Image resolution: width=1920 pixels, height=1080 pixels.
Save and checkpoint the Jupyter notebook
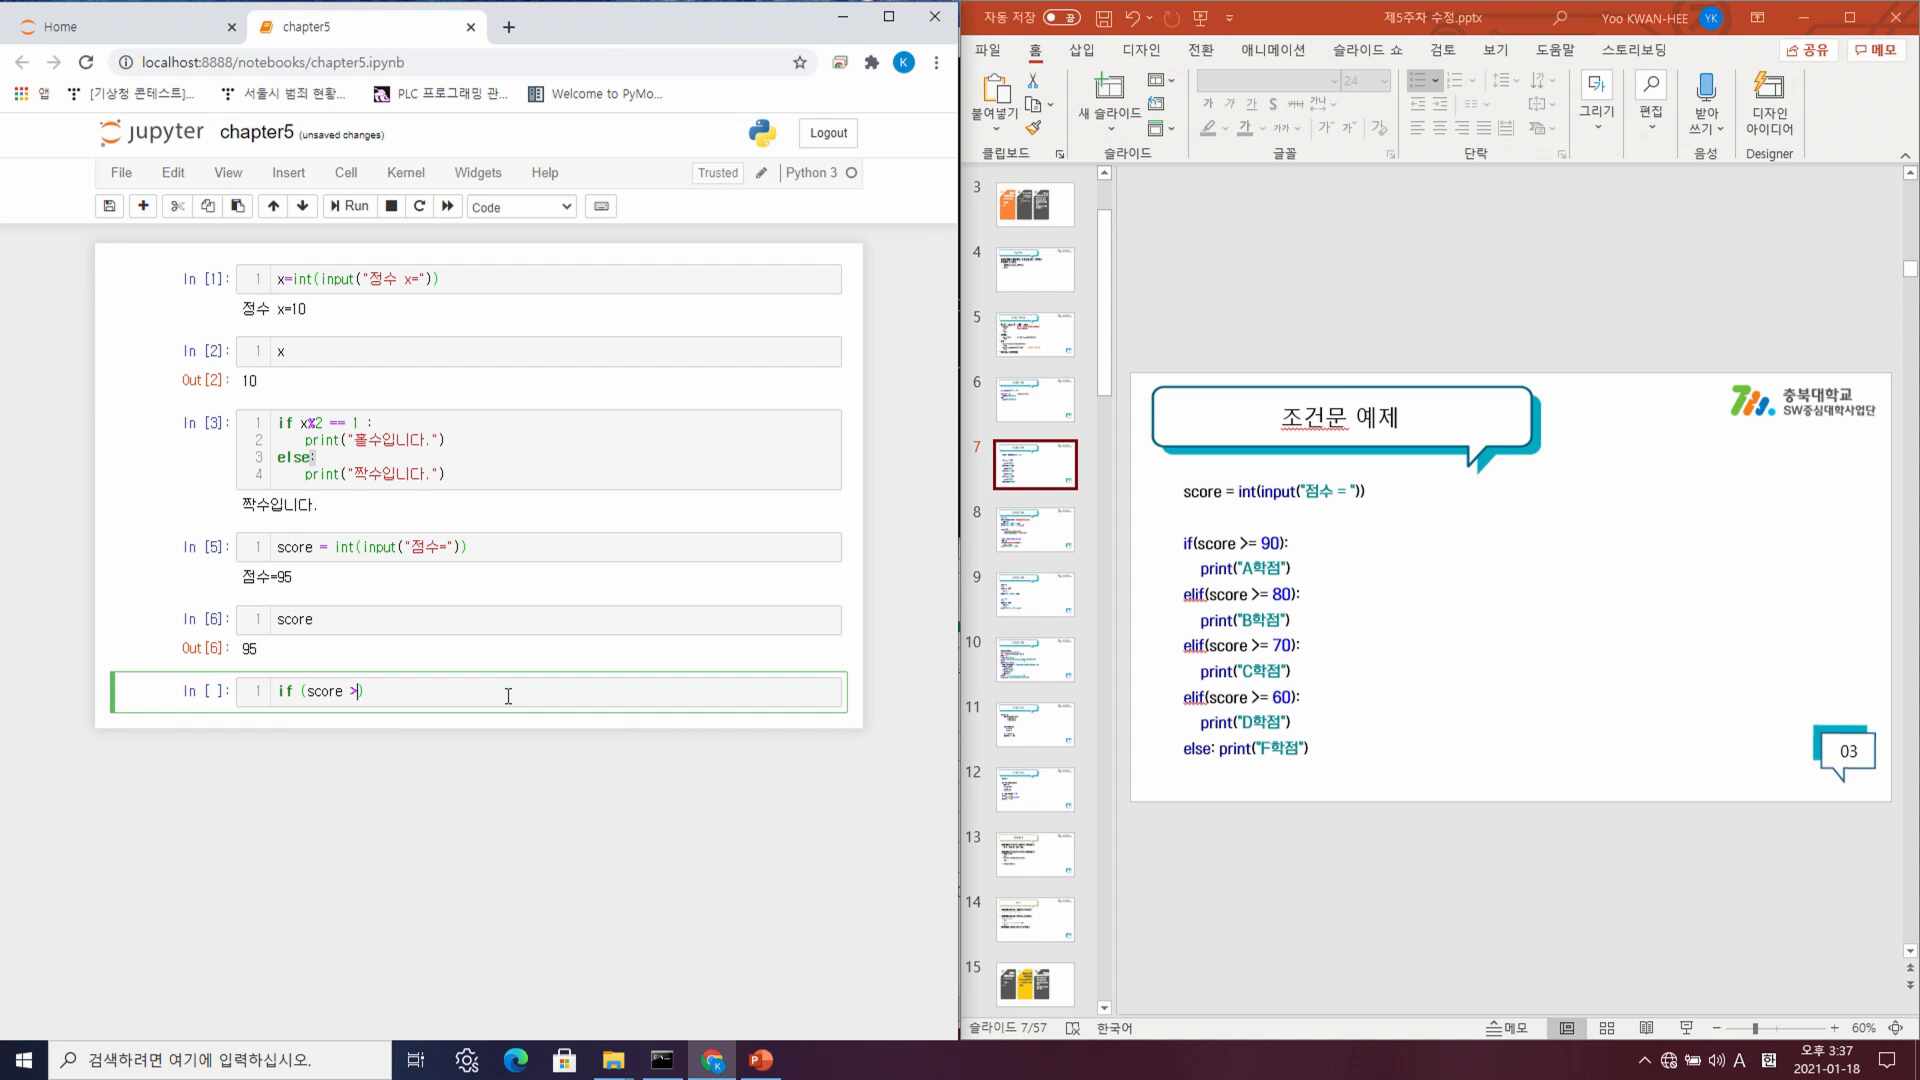(109, 206)
